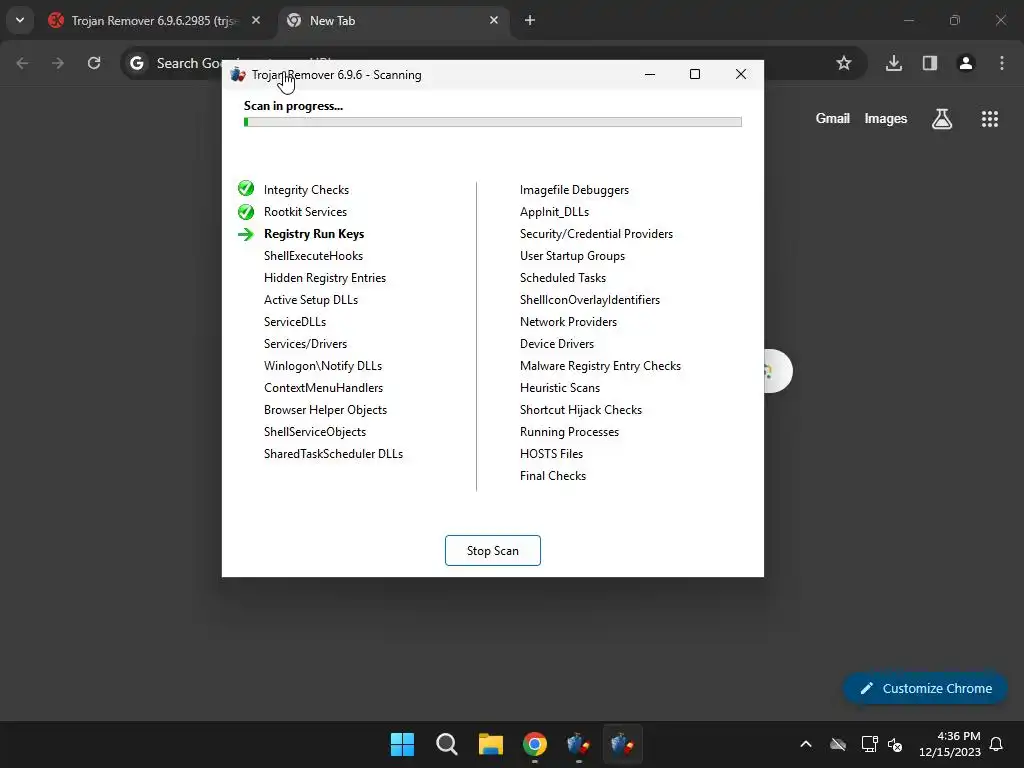The height and width of the screenshot is (768, 1024).
Task: Open Chrome tab search dropdown arrow
Action: pyautogui.click(x=20, y=20)
